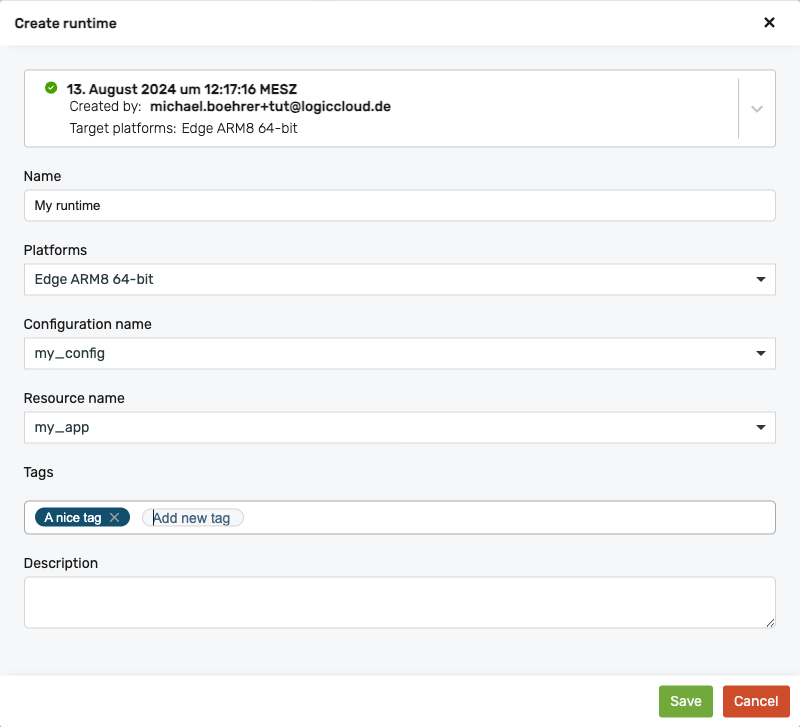Click the 'Create runtime' dialog title

pos(65,23)
